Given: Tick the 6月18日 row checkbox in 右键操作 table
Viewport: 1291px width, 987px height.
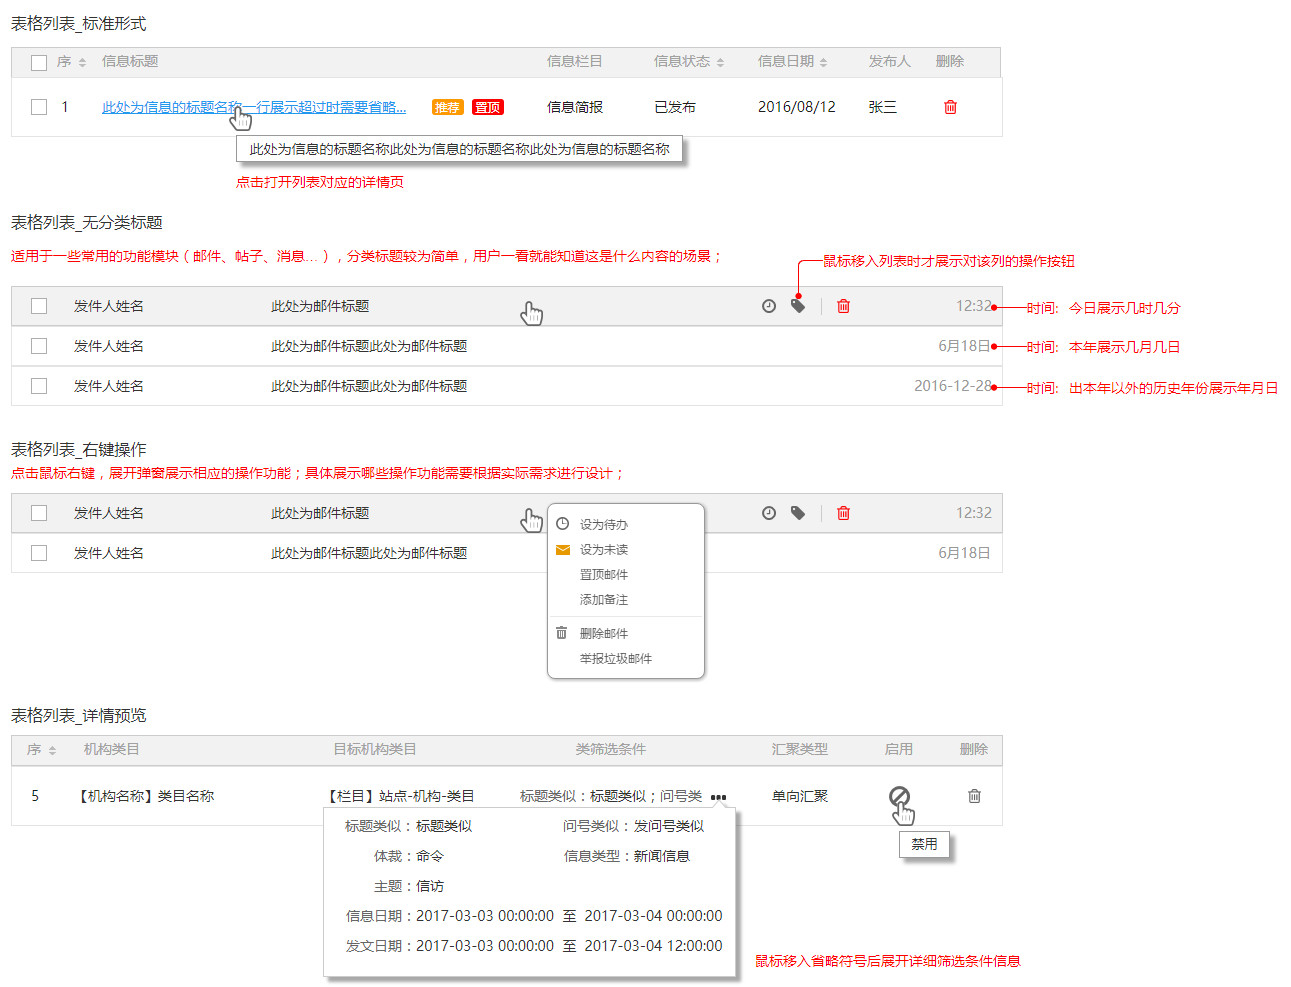Looking at the screenshot, I should 39,553.
